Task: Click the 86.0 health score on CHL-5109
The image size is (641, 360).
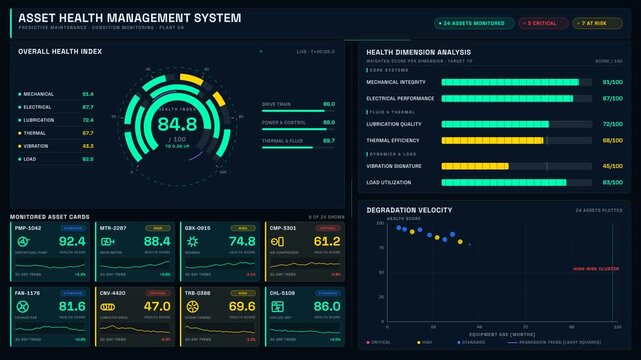Action: pyautogui.click(x=327, y=306)
